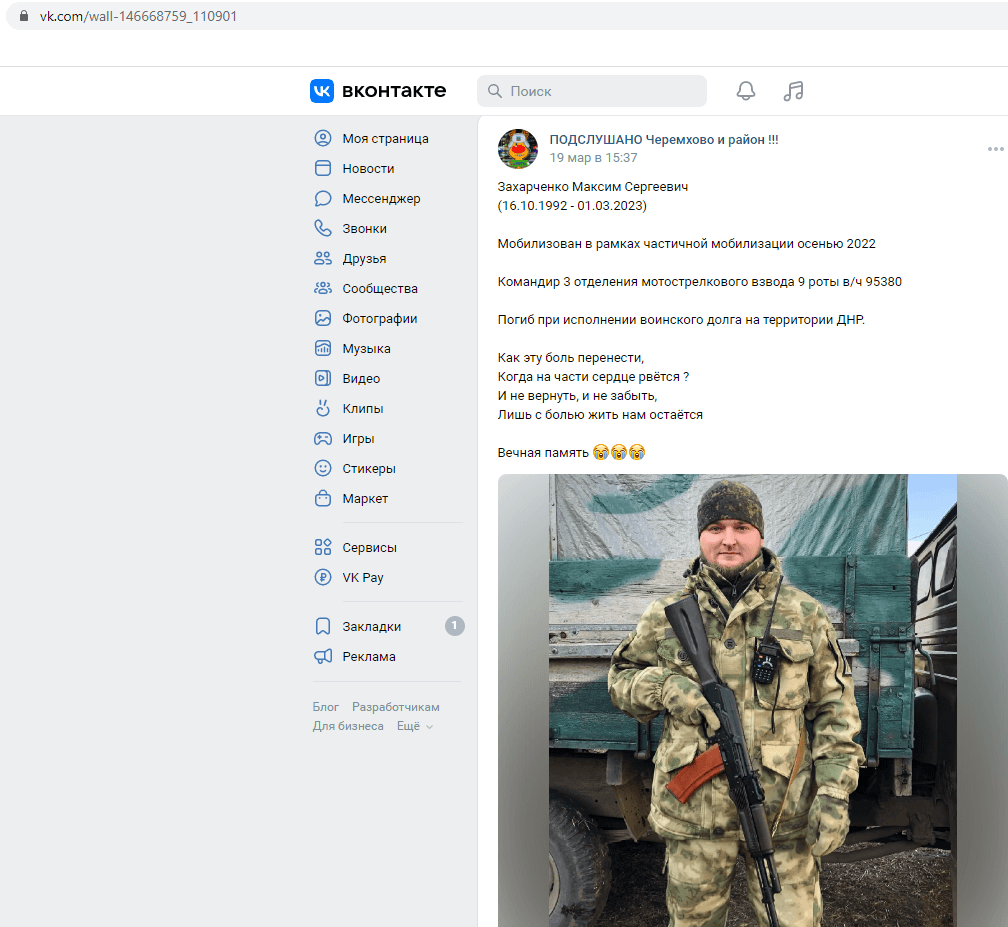Open the Разработчикам footer link

point(395,708)
